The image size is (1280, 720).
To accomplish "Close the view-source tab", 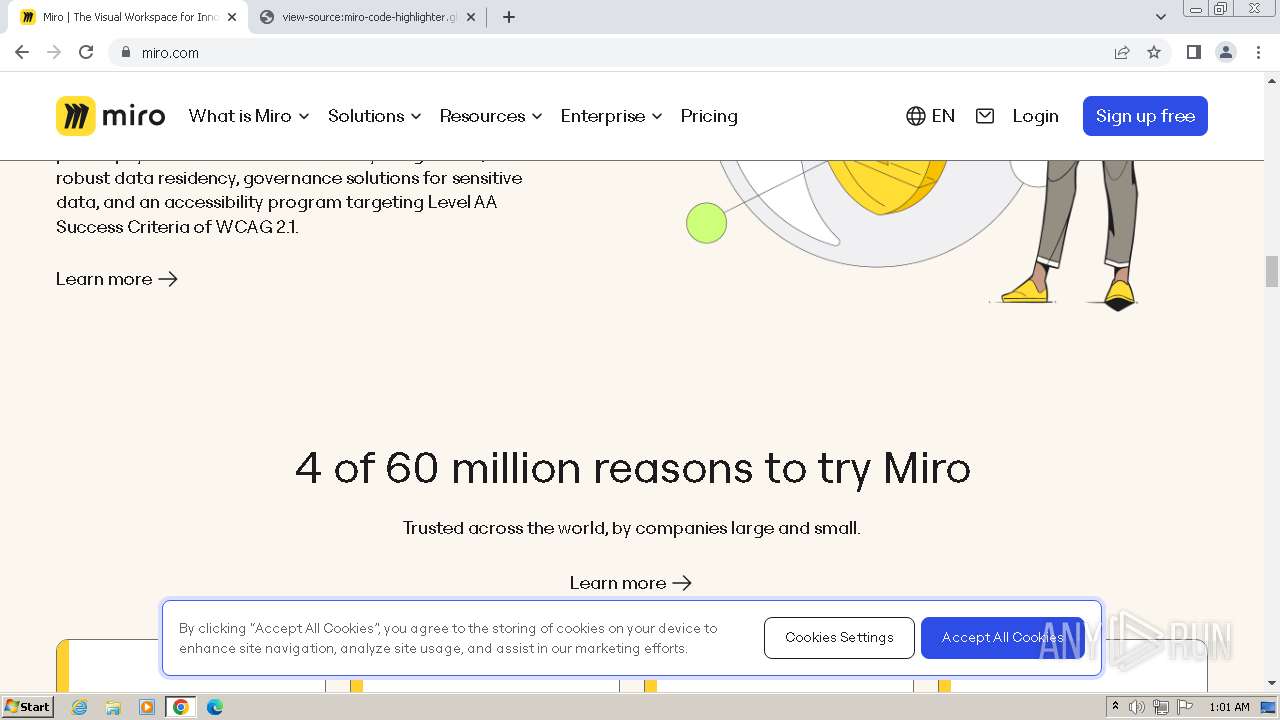I will point(471,17).
